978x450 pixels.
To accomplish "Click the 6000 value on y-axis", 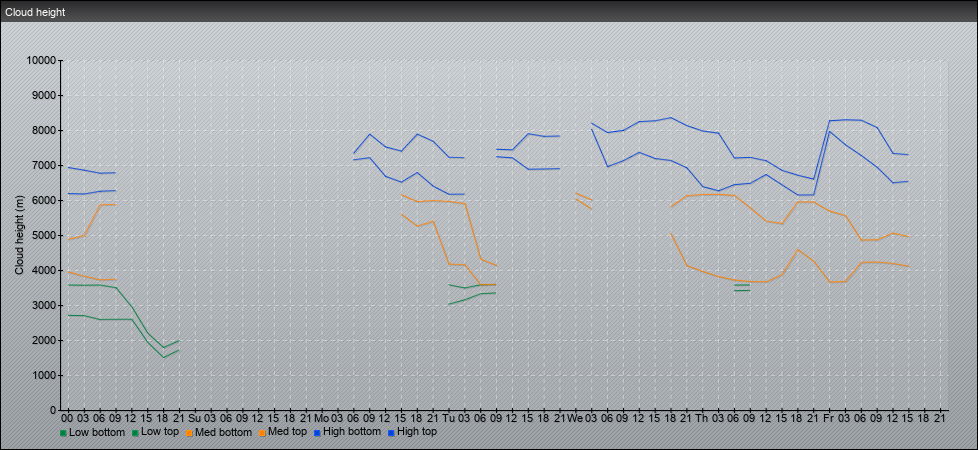I will [x=44, y=200].
